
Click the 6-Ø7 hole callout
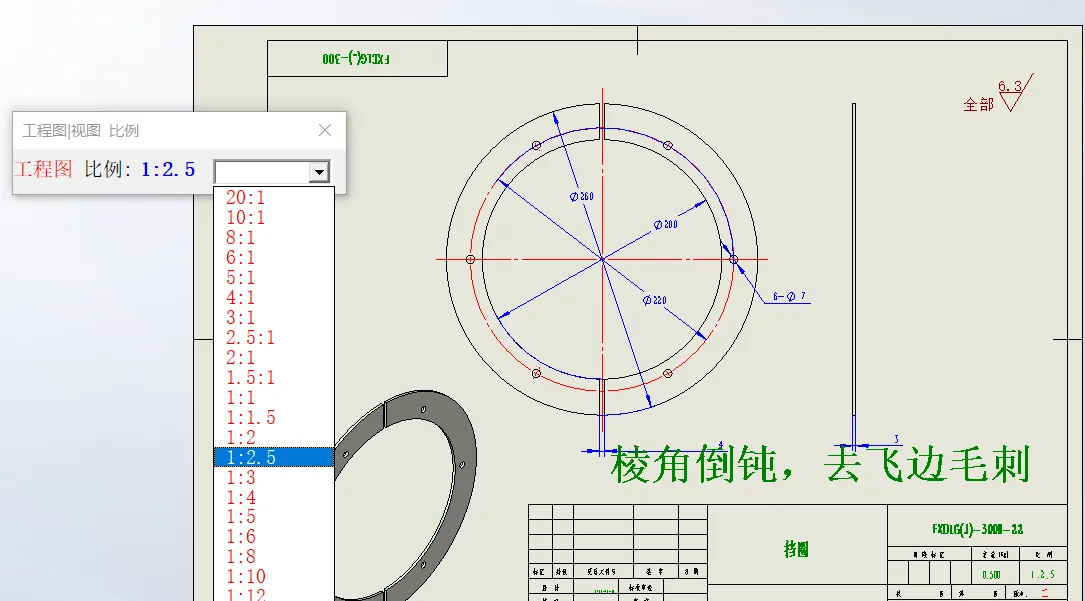tap(790, 296)
